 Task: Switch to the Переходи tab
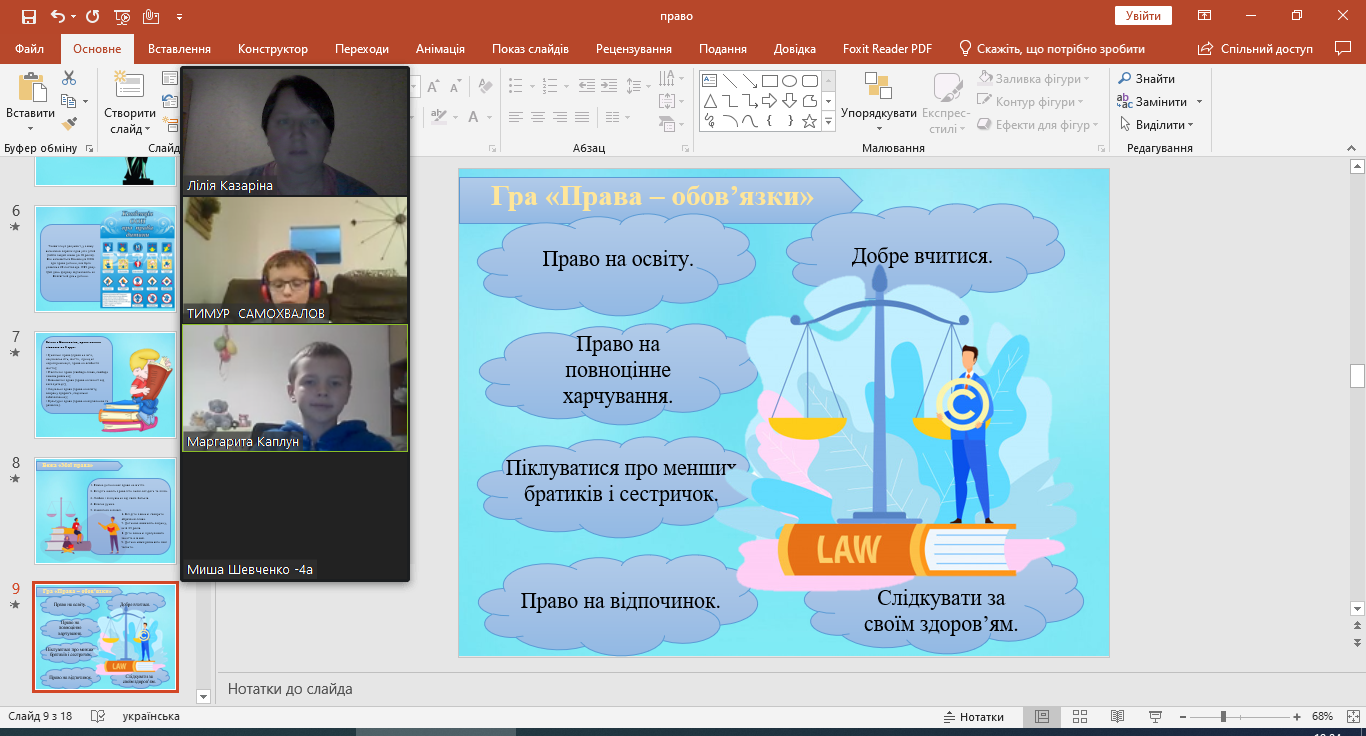pos(362,49)
